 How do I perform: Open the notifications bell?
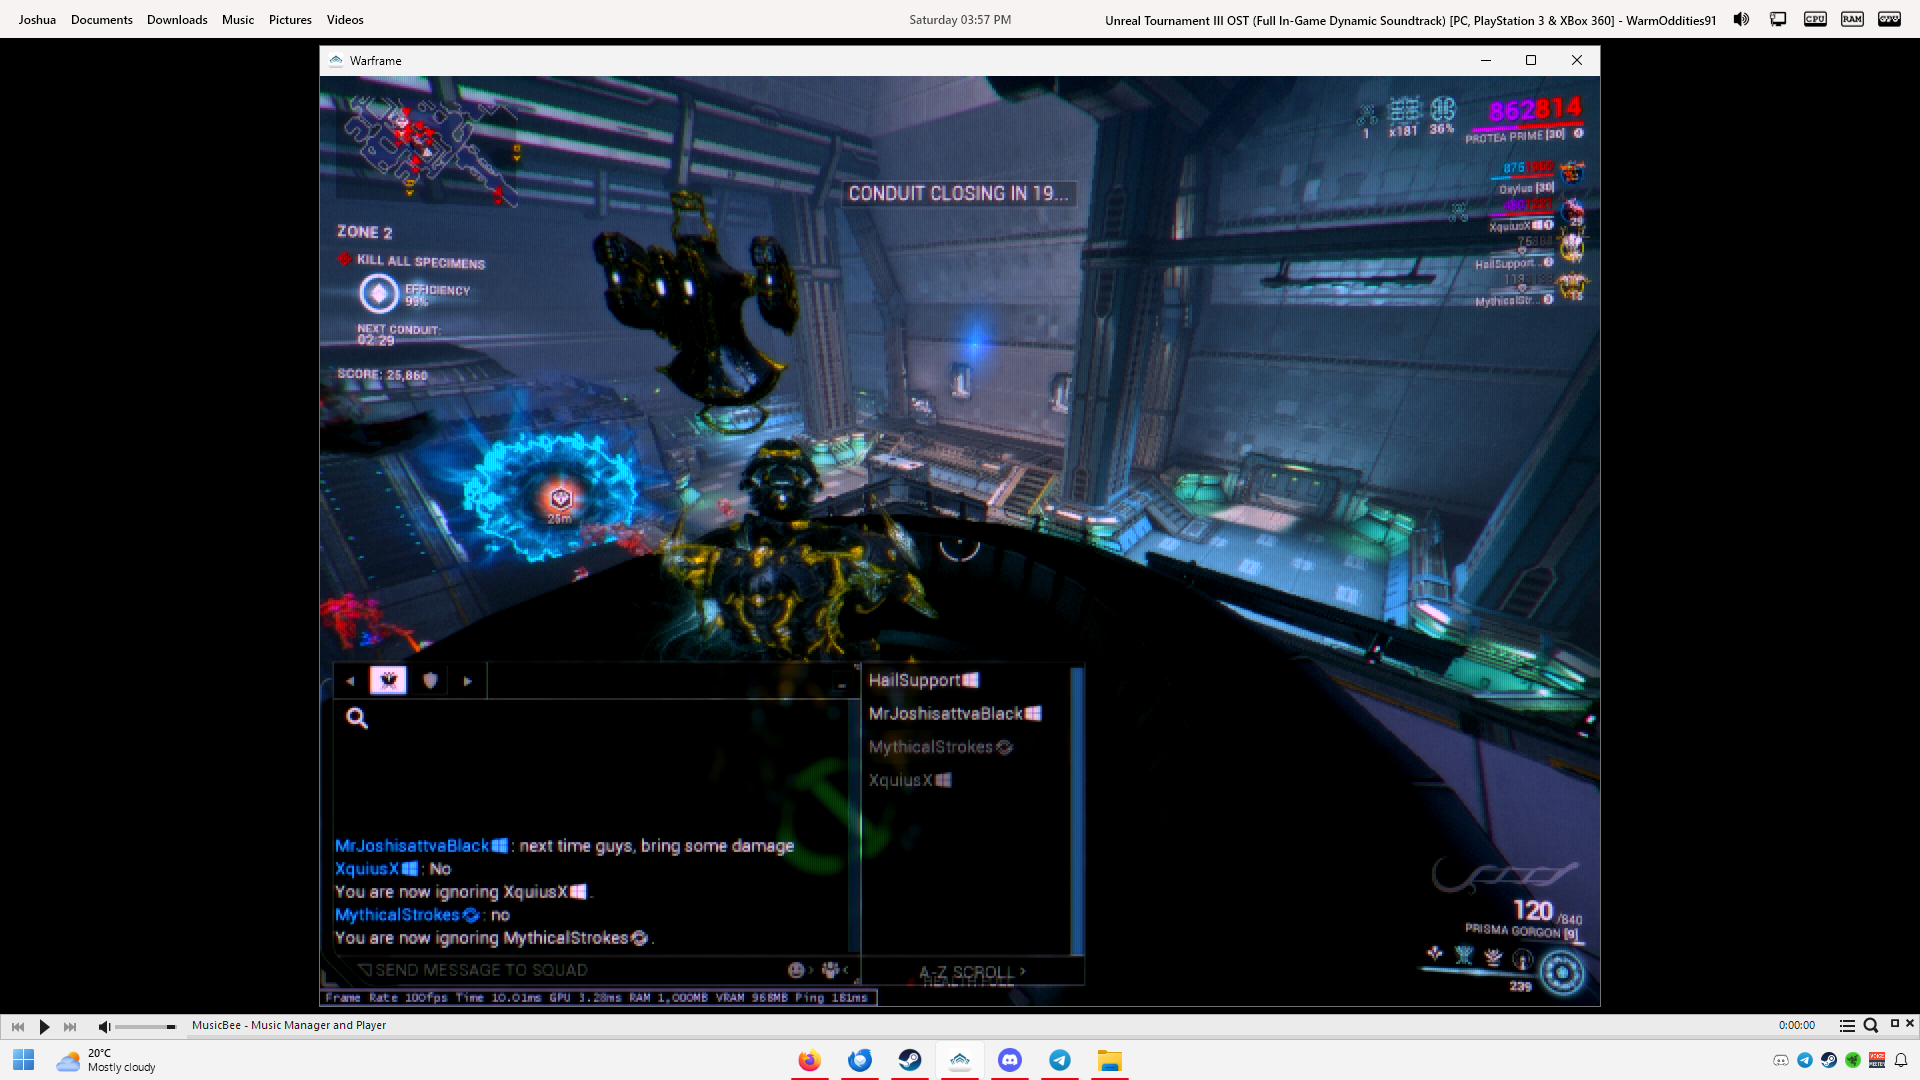coord(1901,1060)
